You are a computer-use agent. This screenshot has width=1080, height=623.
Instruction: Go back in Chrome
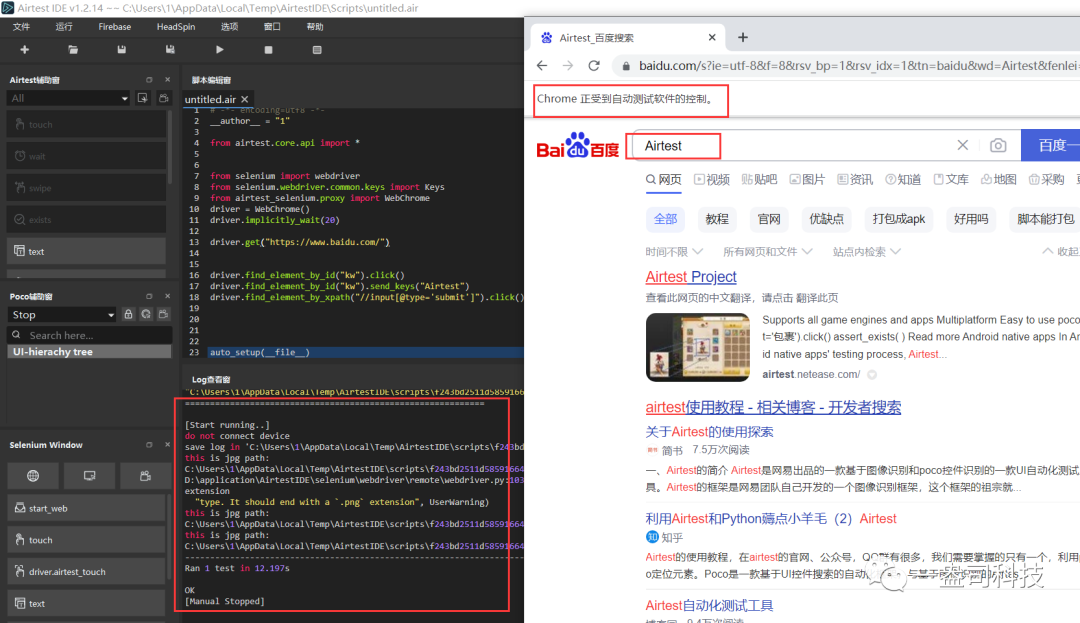tap(542, 65)
